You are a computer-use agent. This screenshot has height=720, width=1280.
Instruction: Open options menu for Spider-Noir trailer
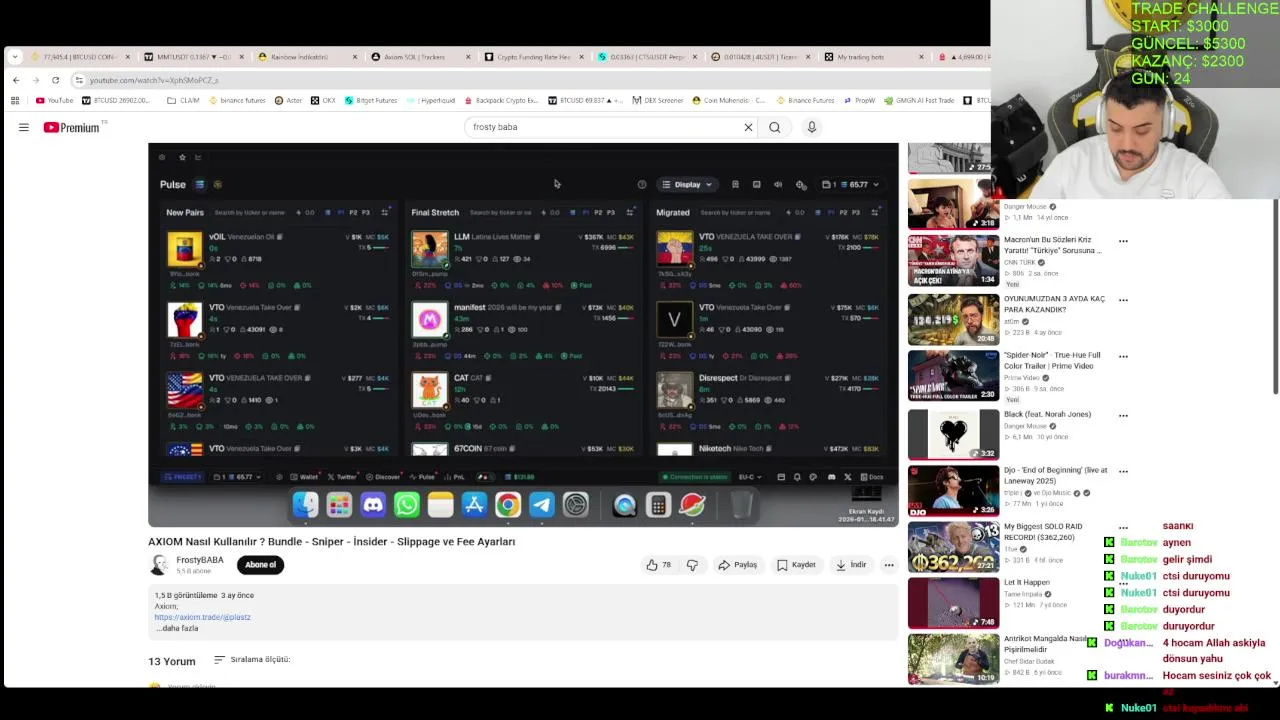pyautogui.click(x=1123, y=356)
